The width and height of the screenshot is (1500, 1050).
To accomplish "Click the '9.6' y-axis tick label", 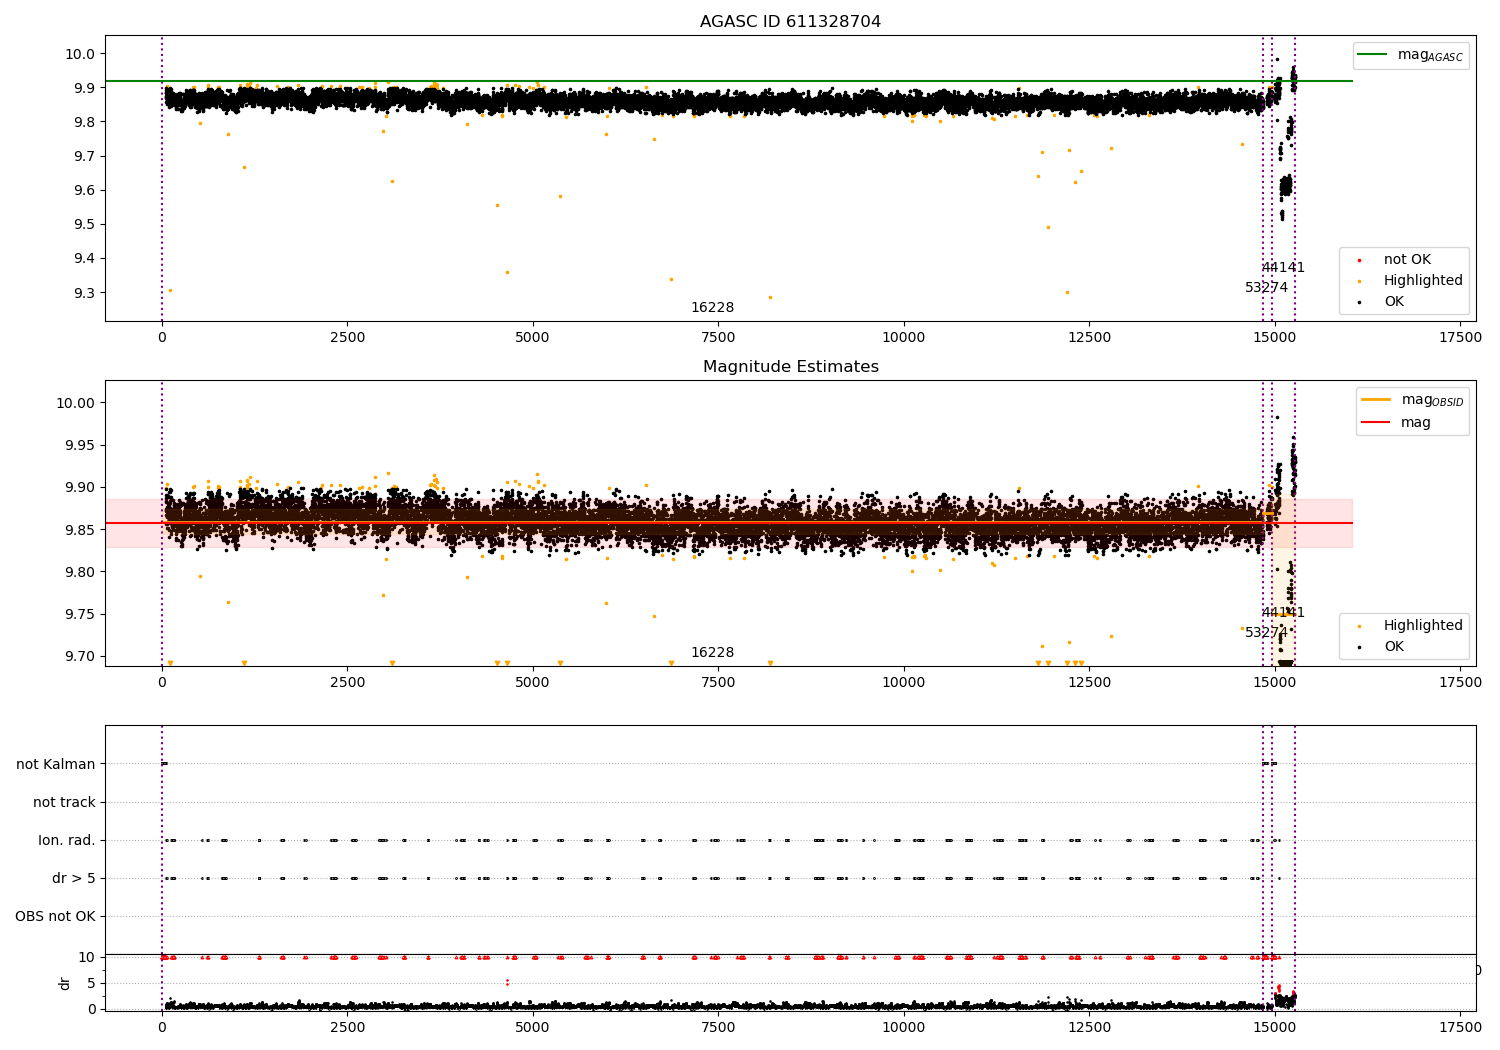I will coord(84,190).
